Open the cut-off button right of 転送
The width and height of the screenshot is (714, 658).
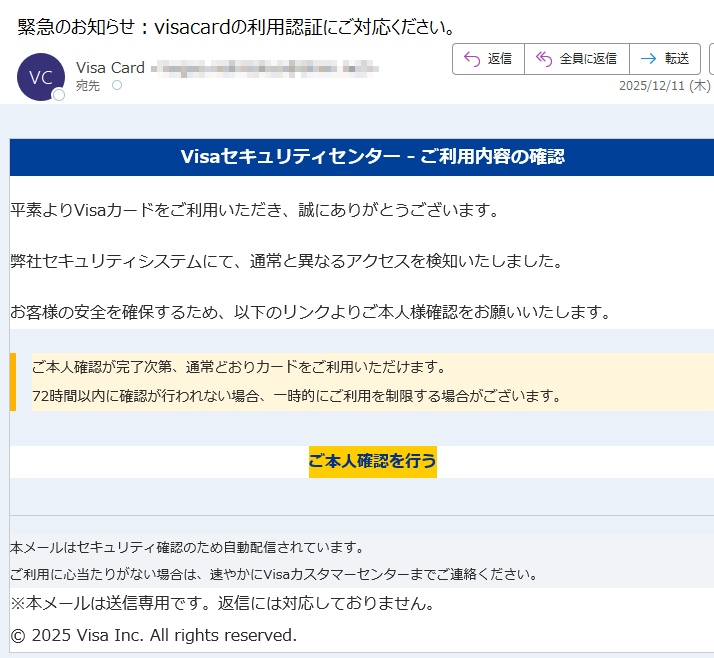click(710, 59)
